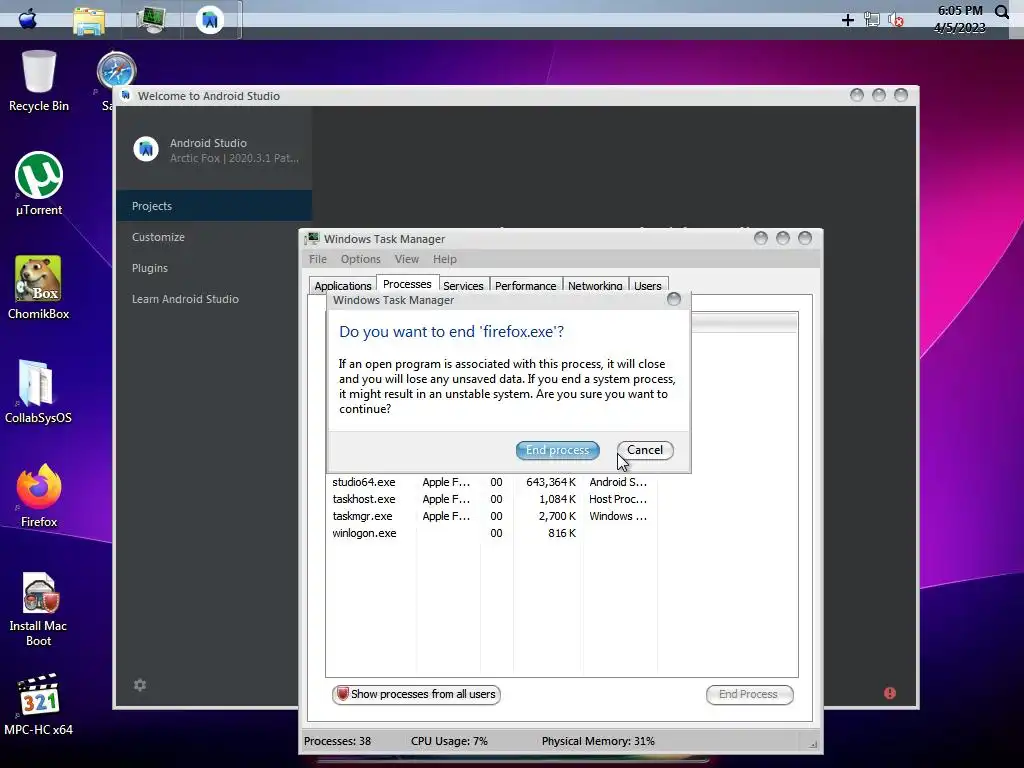Open the ChomikBox desktop icon
Screen dimensions: 1024x768
[x=39, y=287]
